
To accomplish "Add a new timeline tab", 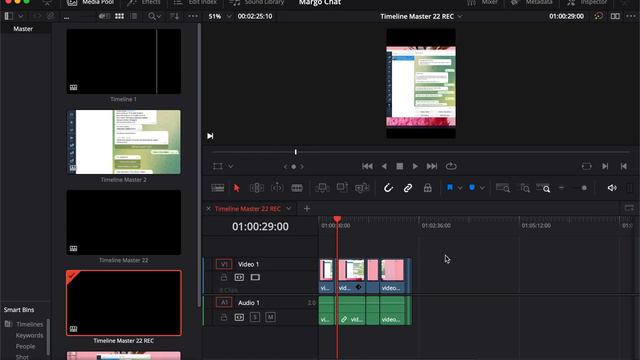I will (307, 209).
